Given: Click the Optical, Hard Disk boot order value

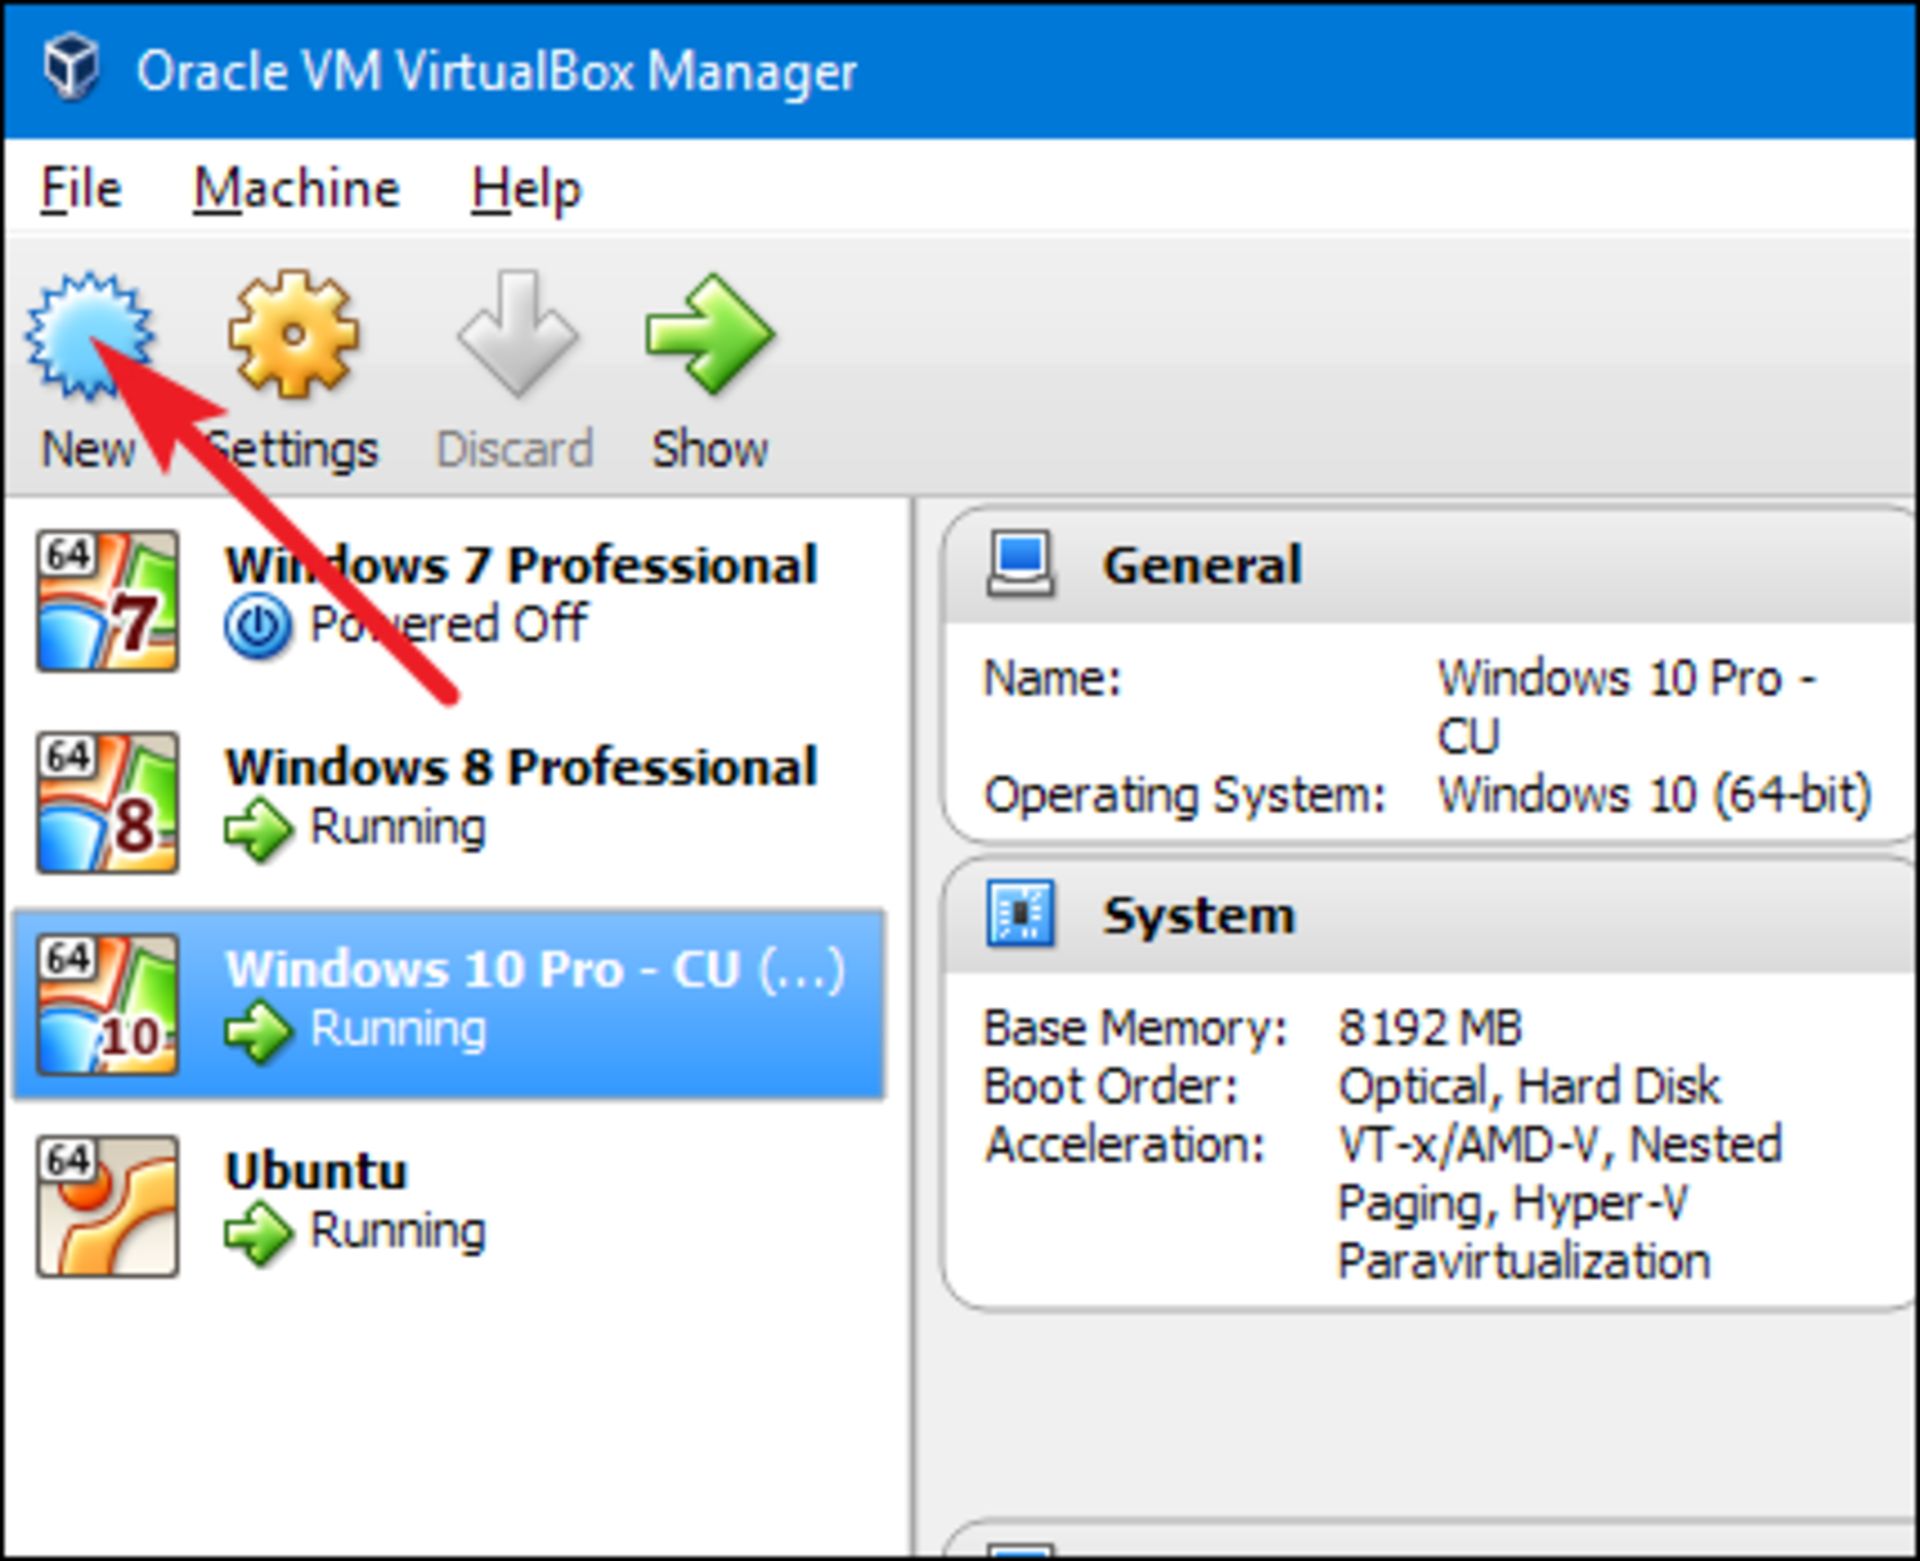Looking at the screenshot, I should [x=1530, y=1086].
